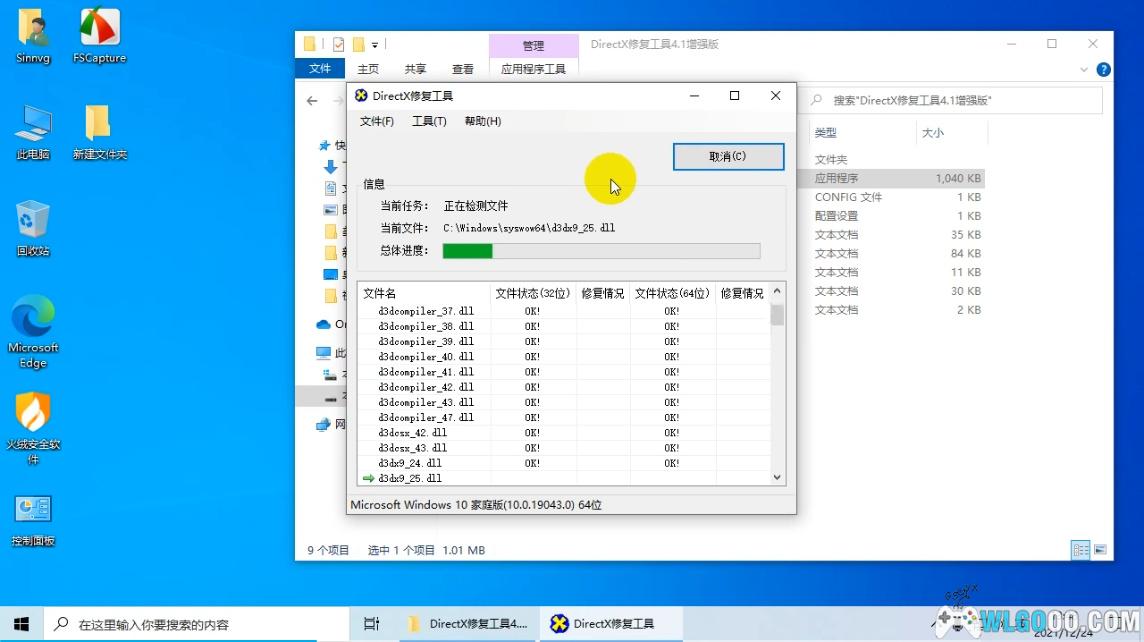Click the Explorer help question mark icon
Viewport: 1144px width, 642px height.
(x=1103, y=69)
